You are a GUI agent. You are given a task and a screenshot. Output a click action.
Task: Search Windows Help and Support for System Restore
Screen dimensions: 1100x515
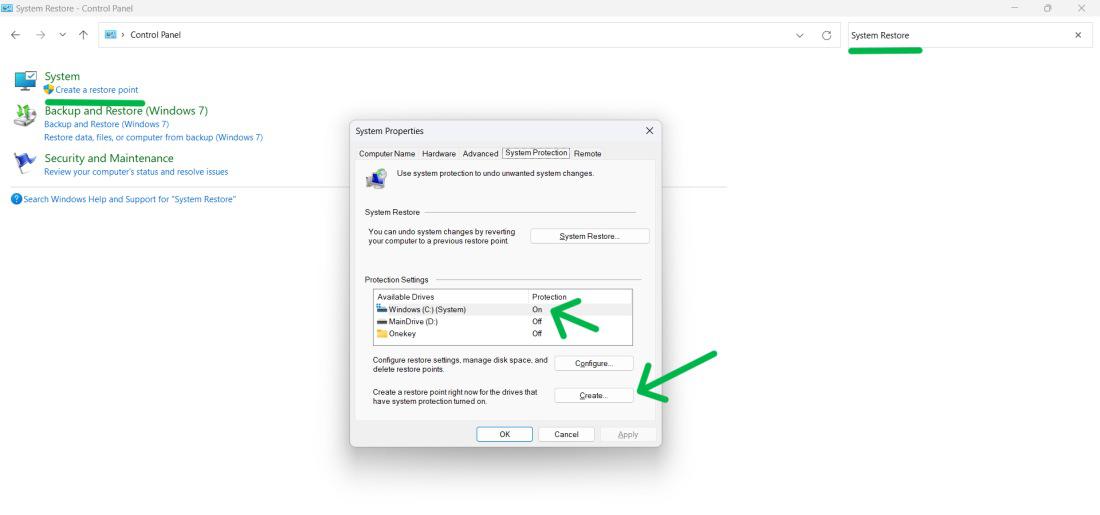(x=130, y=199)
